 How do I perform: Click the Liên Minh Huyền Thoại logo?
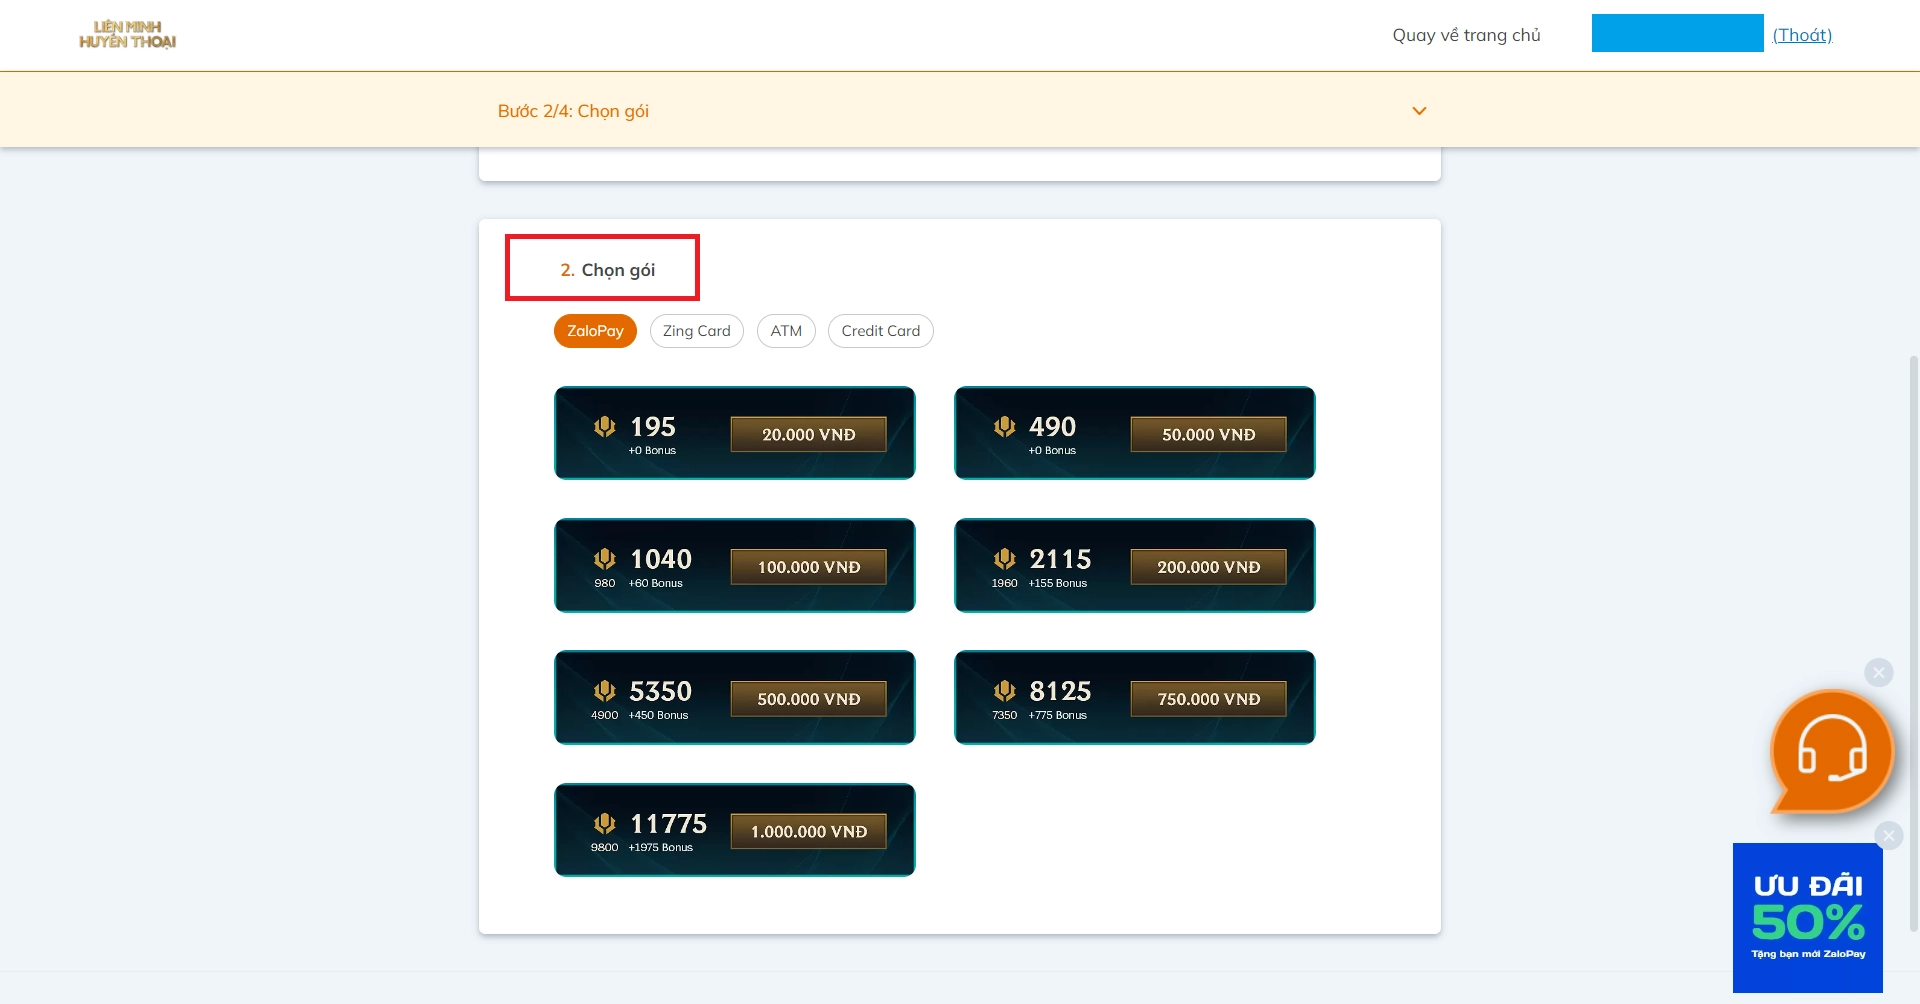[x=127, y=35]
